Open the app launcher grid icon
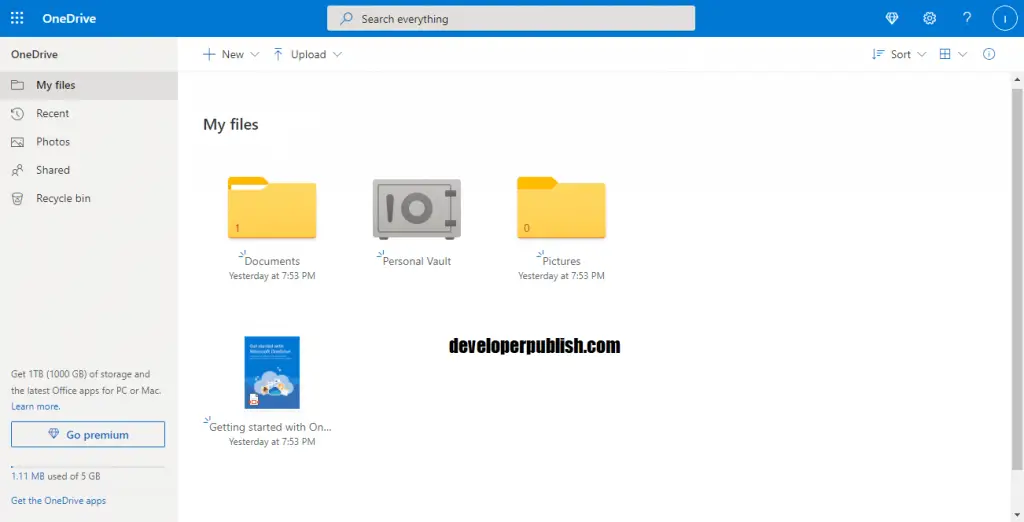1024x522 pixels. click(18, 18)
